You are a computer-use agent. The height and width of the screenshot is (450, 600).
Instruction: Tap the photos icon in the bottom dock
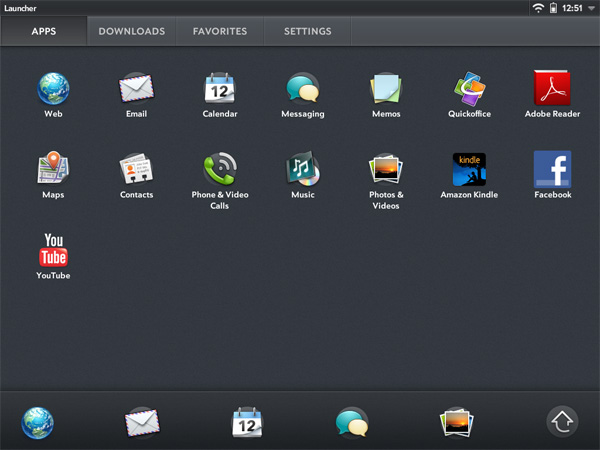pos(457,422)
